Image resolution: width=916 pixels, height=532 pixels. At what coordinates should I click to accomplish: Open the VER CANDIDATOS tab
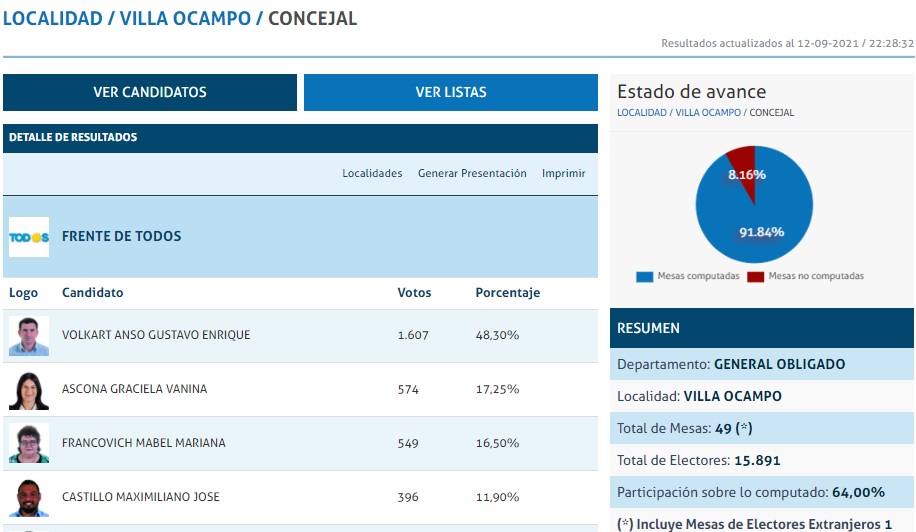150,92
